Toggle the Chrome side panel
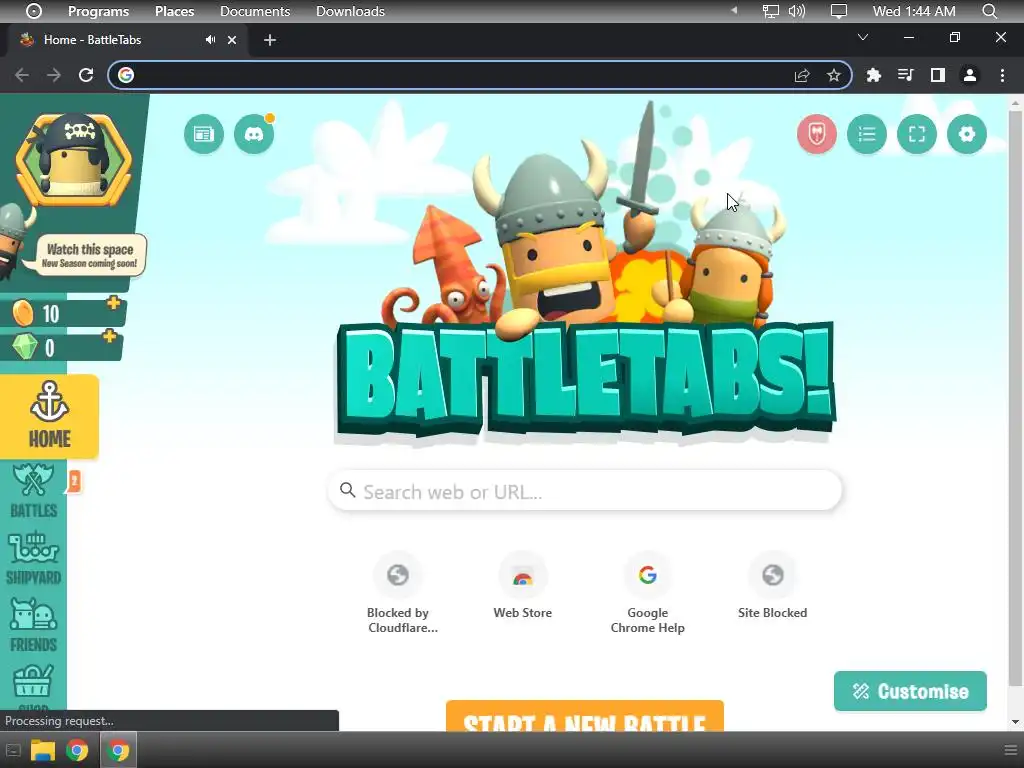 tap(938, 75)
